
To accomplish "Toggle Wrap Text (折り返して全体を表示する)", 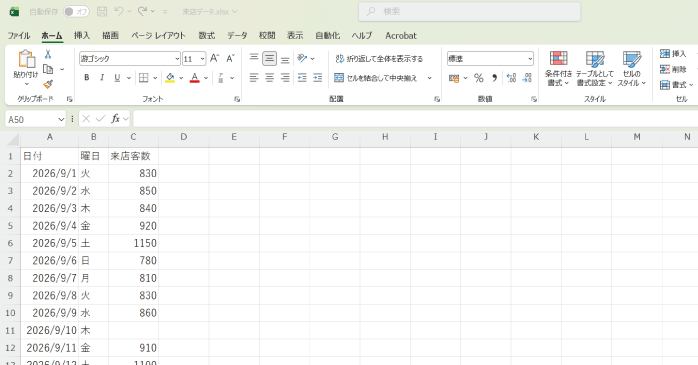I will [x=379, y=58].
